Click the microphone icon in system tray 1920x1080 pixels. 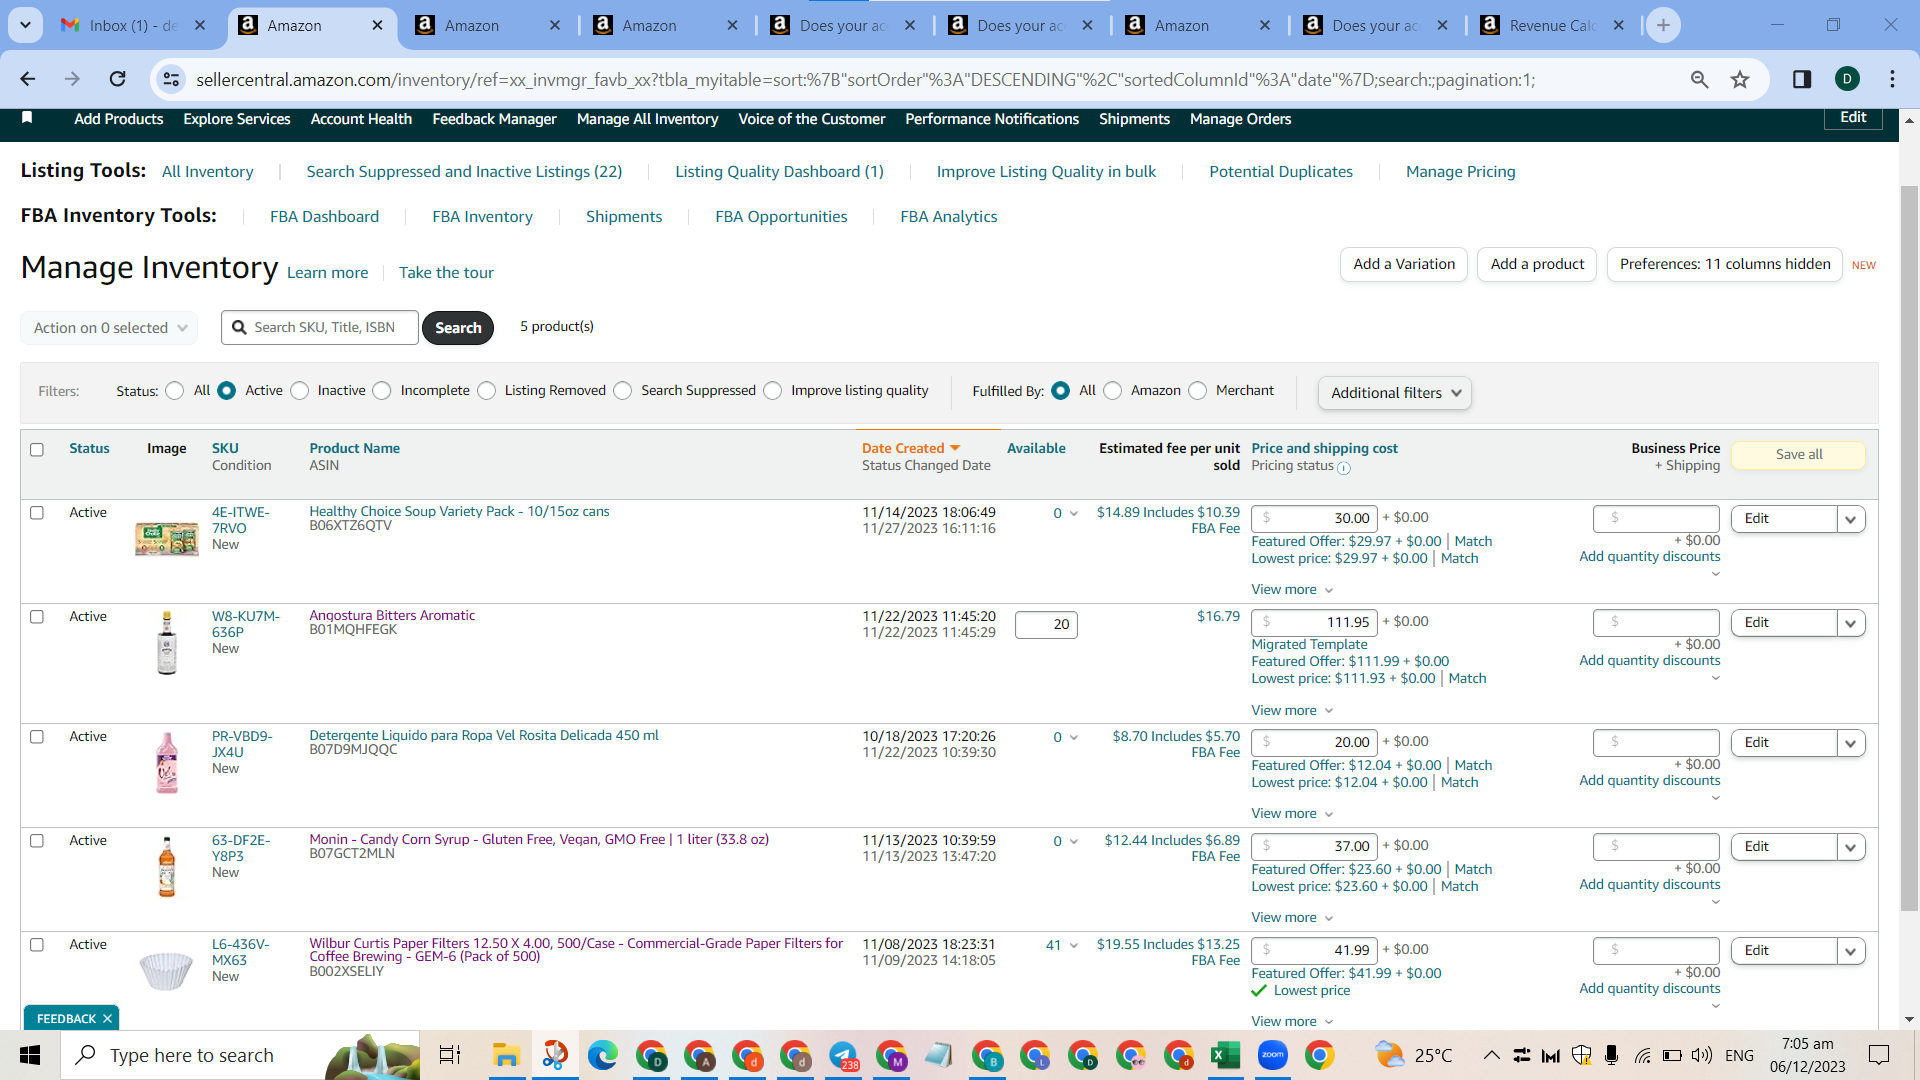click(x=1611, y=1055)
